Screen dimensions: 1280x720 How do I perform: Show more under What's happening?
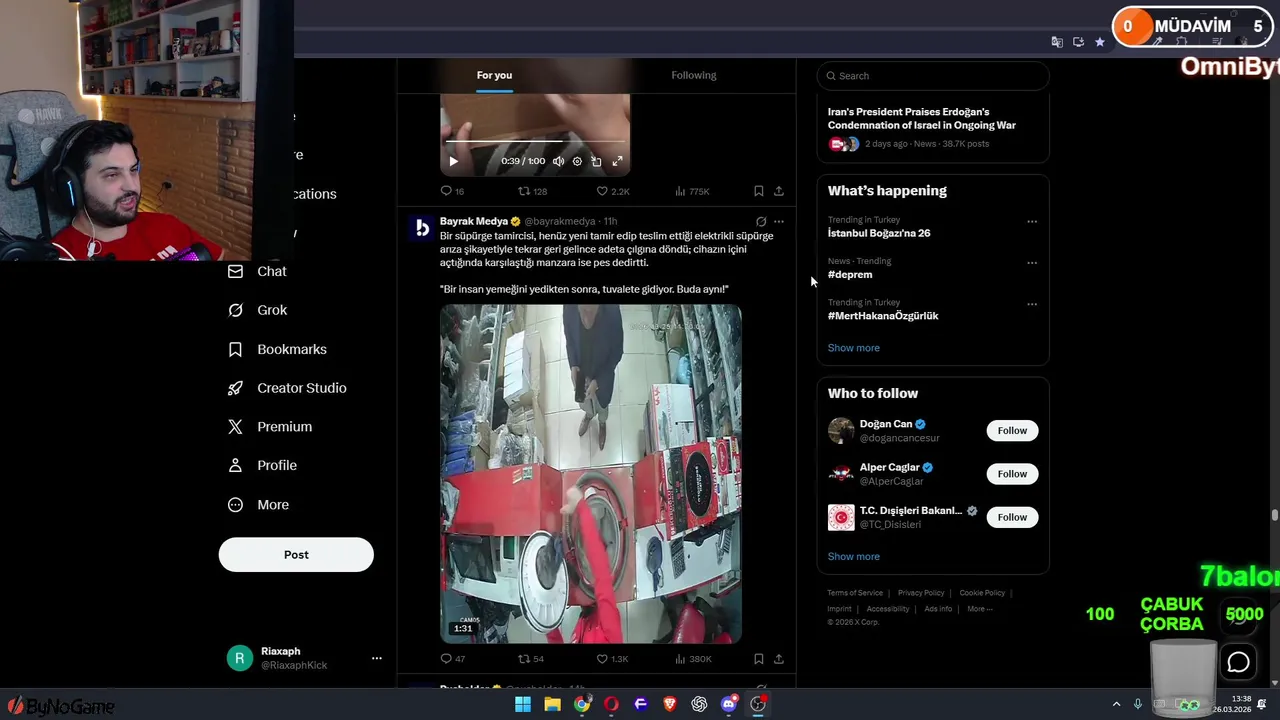point(854,348)
